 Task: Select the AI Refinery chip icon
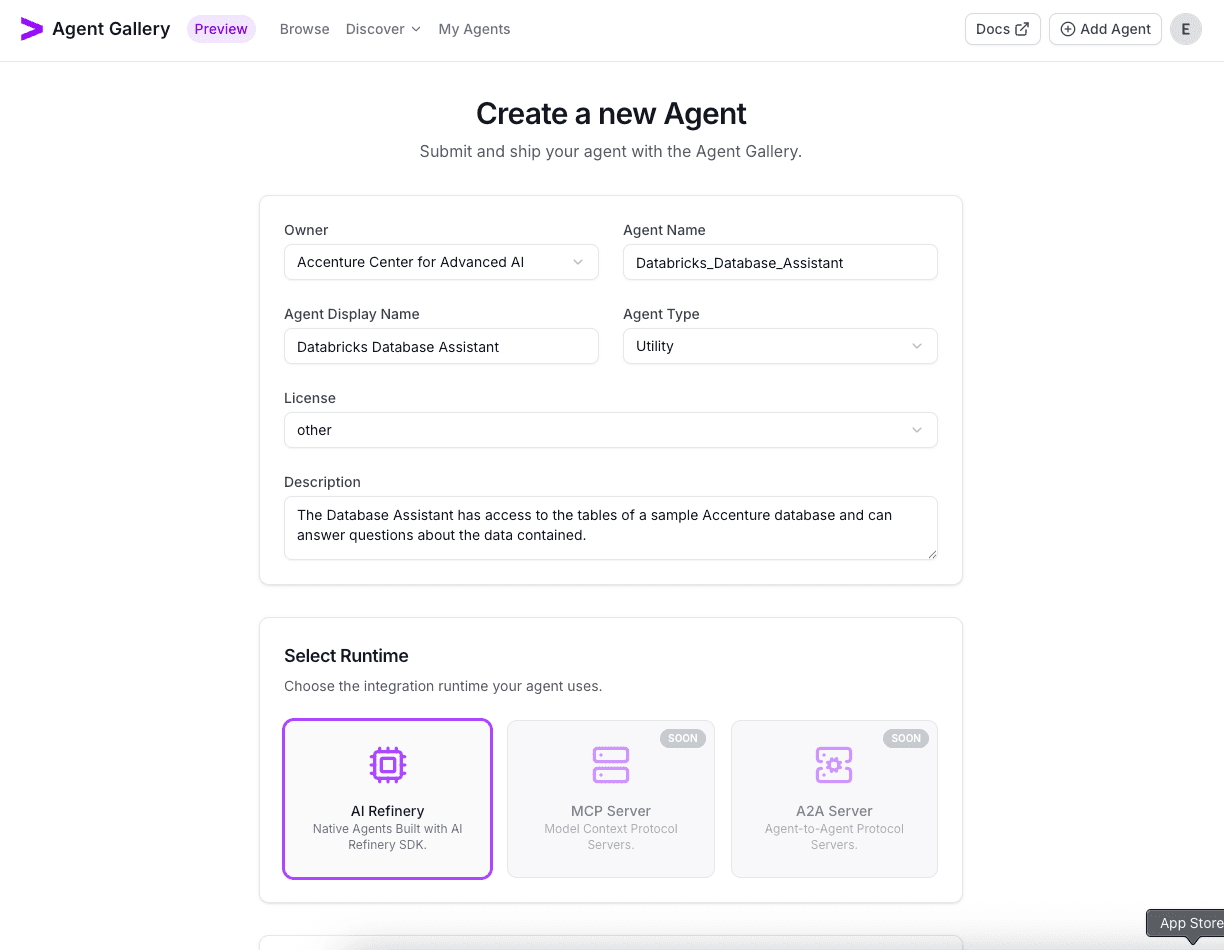click(387, 764)
